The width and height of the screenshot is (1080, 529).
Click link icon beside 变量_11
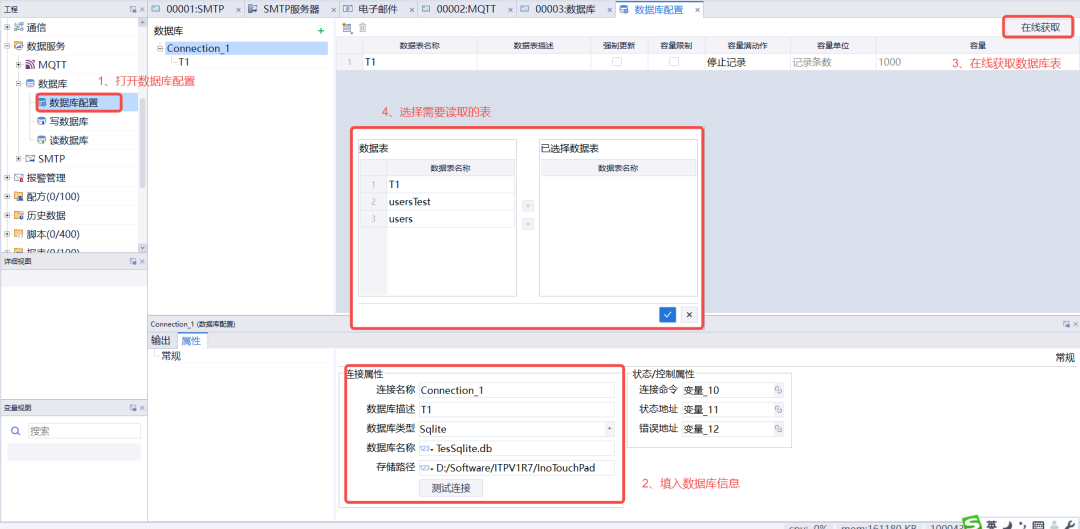click(778, 409)
